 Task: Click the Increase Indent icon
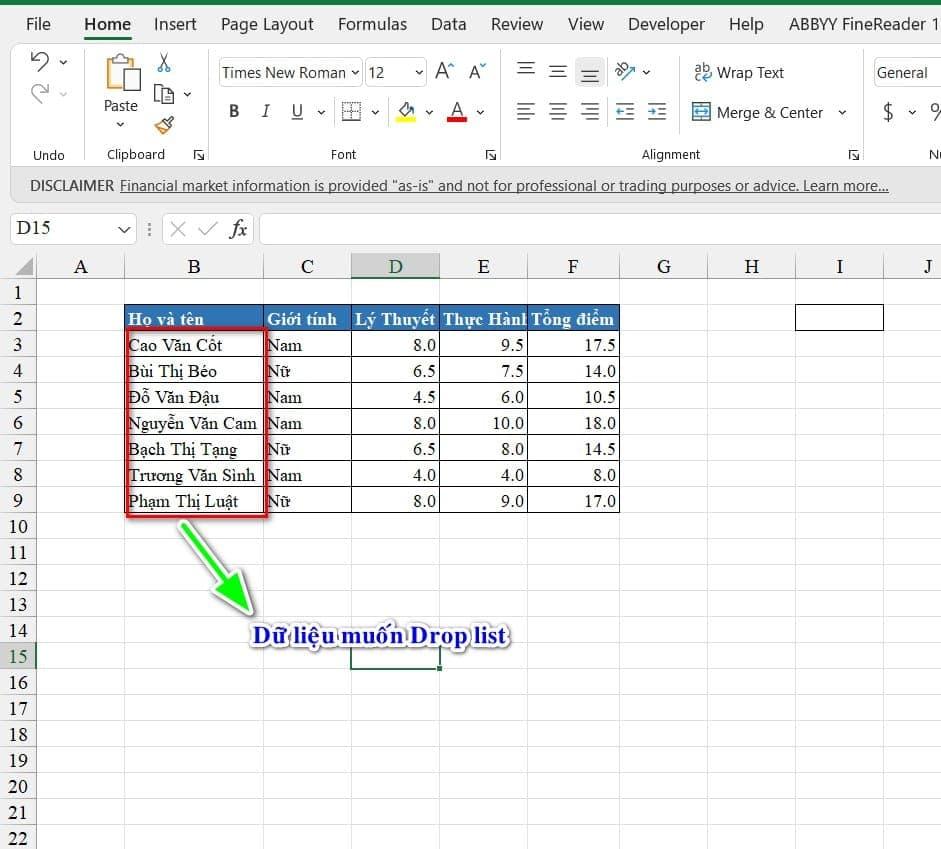pyautogui.click(x=657, y=112)
